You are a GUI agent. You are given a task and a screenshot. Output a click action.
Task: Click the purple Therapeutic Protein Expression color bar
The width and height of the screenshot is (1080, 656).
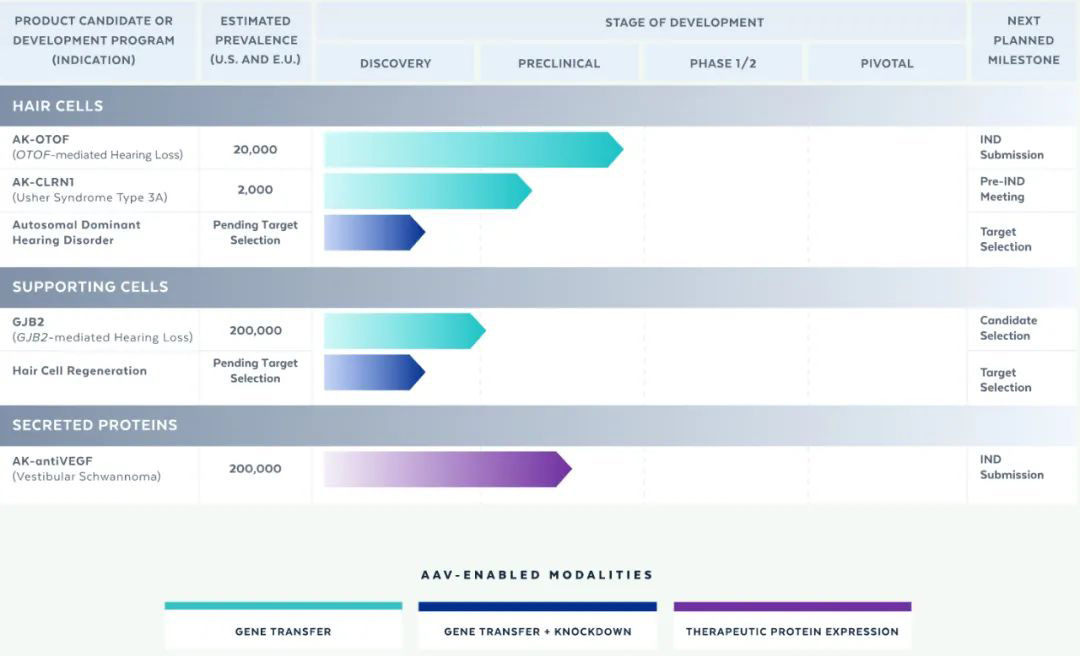(792, 606)
